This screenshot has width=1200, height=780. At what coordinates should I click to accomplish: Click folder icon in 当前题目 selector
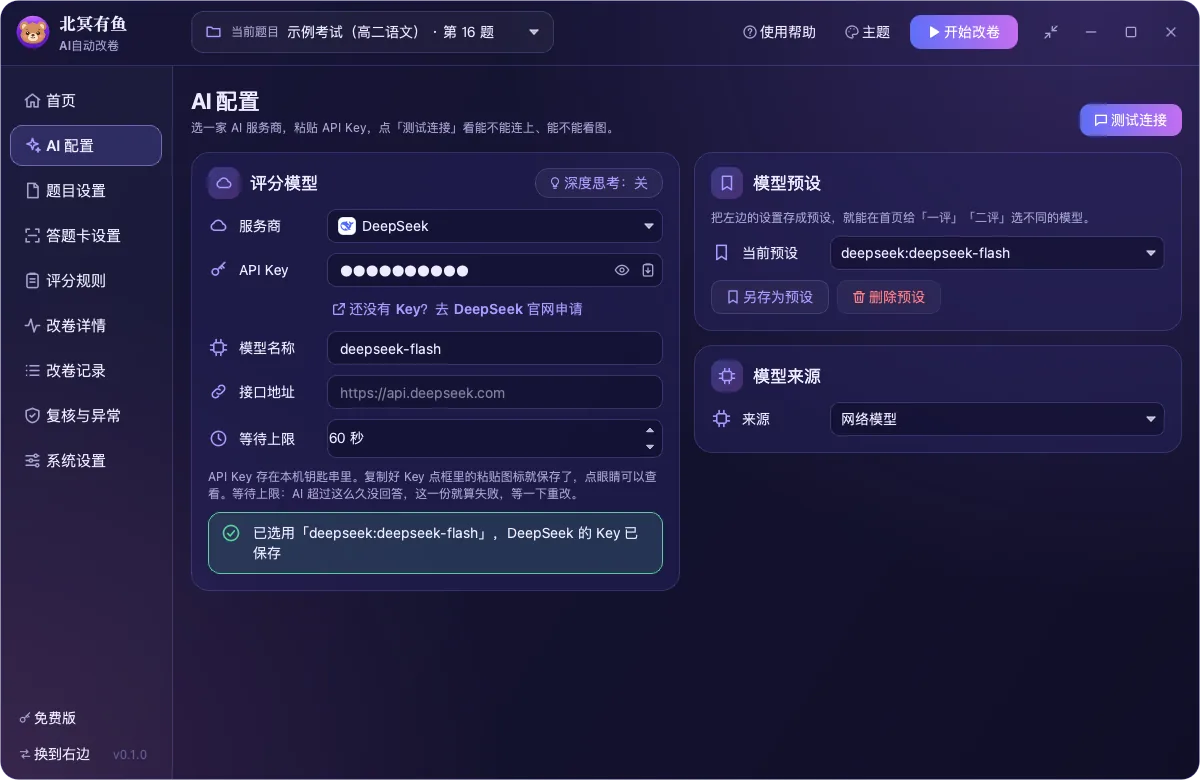pyautogui.click(x=213, y=32)
